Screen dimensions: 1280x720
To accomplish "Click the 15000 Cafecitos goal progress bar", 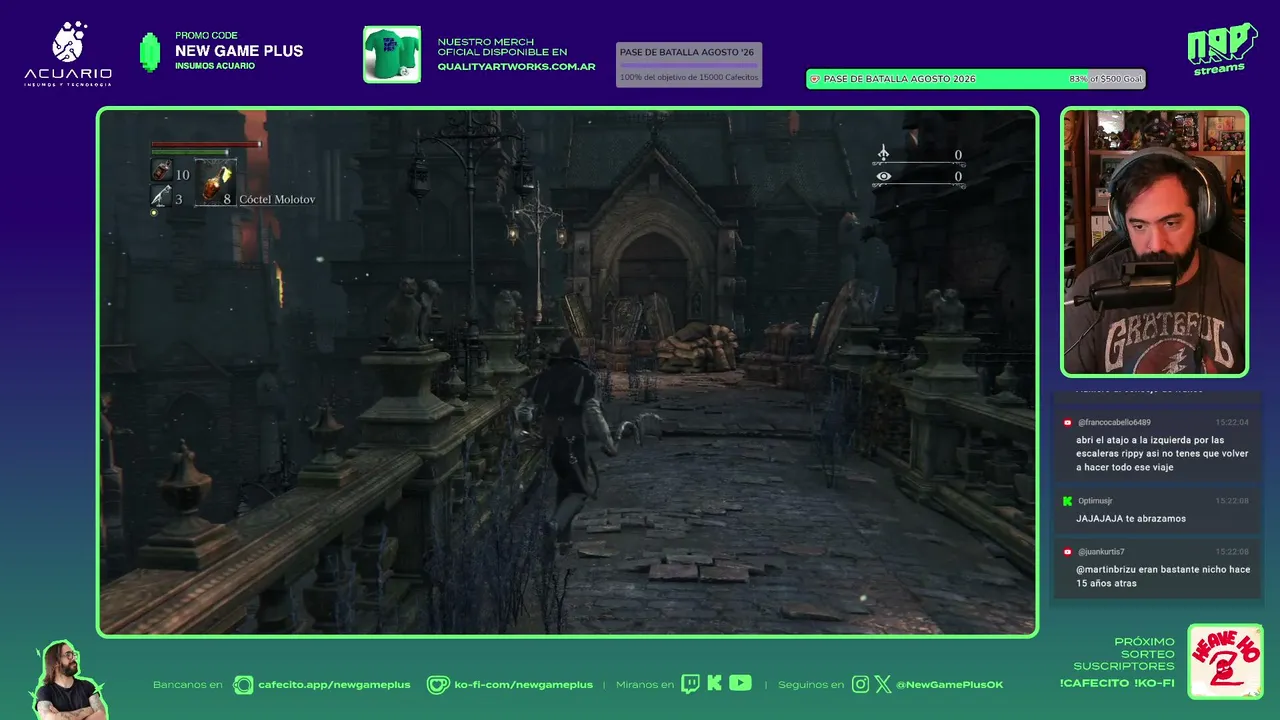I will click(689, 67).
